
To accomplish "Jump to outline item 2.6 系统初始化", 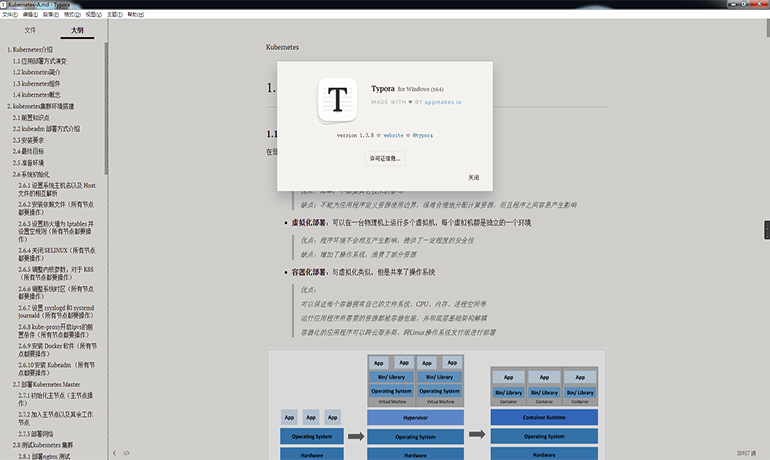I will (31, 174).
